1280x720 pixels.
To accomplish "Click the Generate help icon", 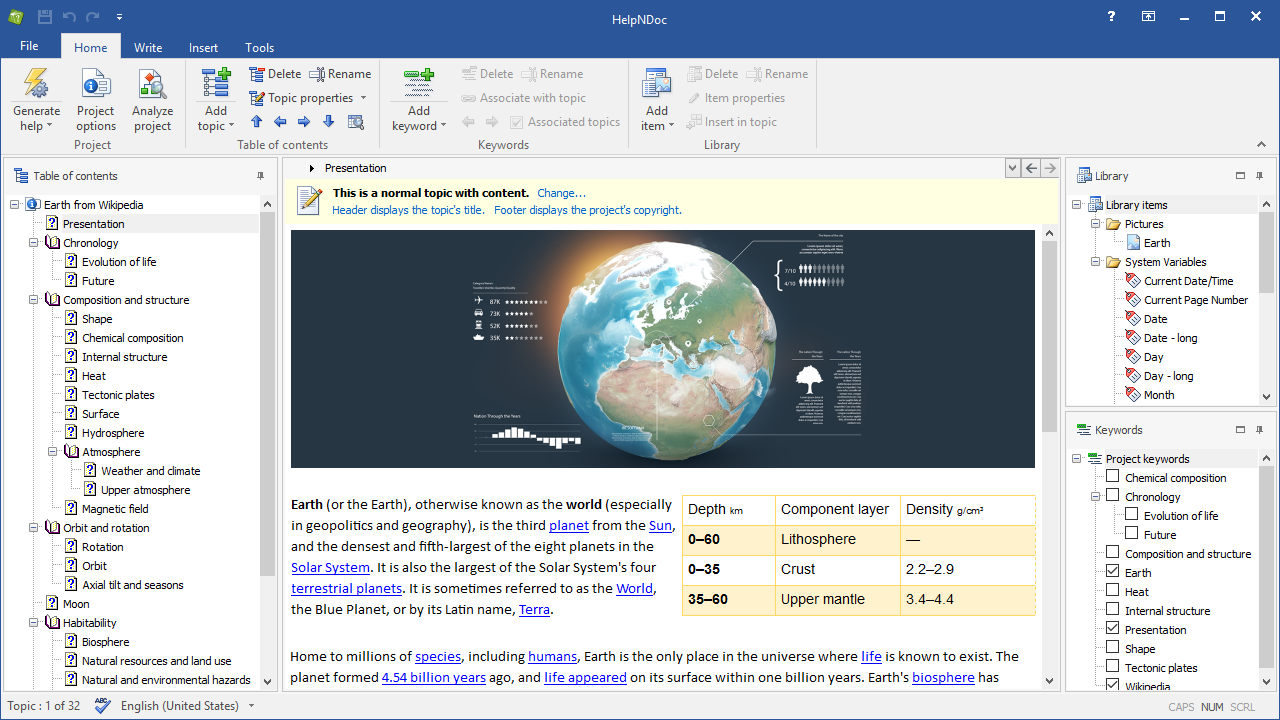I will pos(36,84).
